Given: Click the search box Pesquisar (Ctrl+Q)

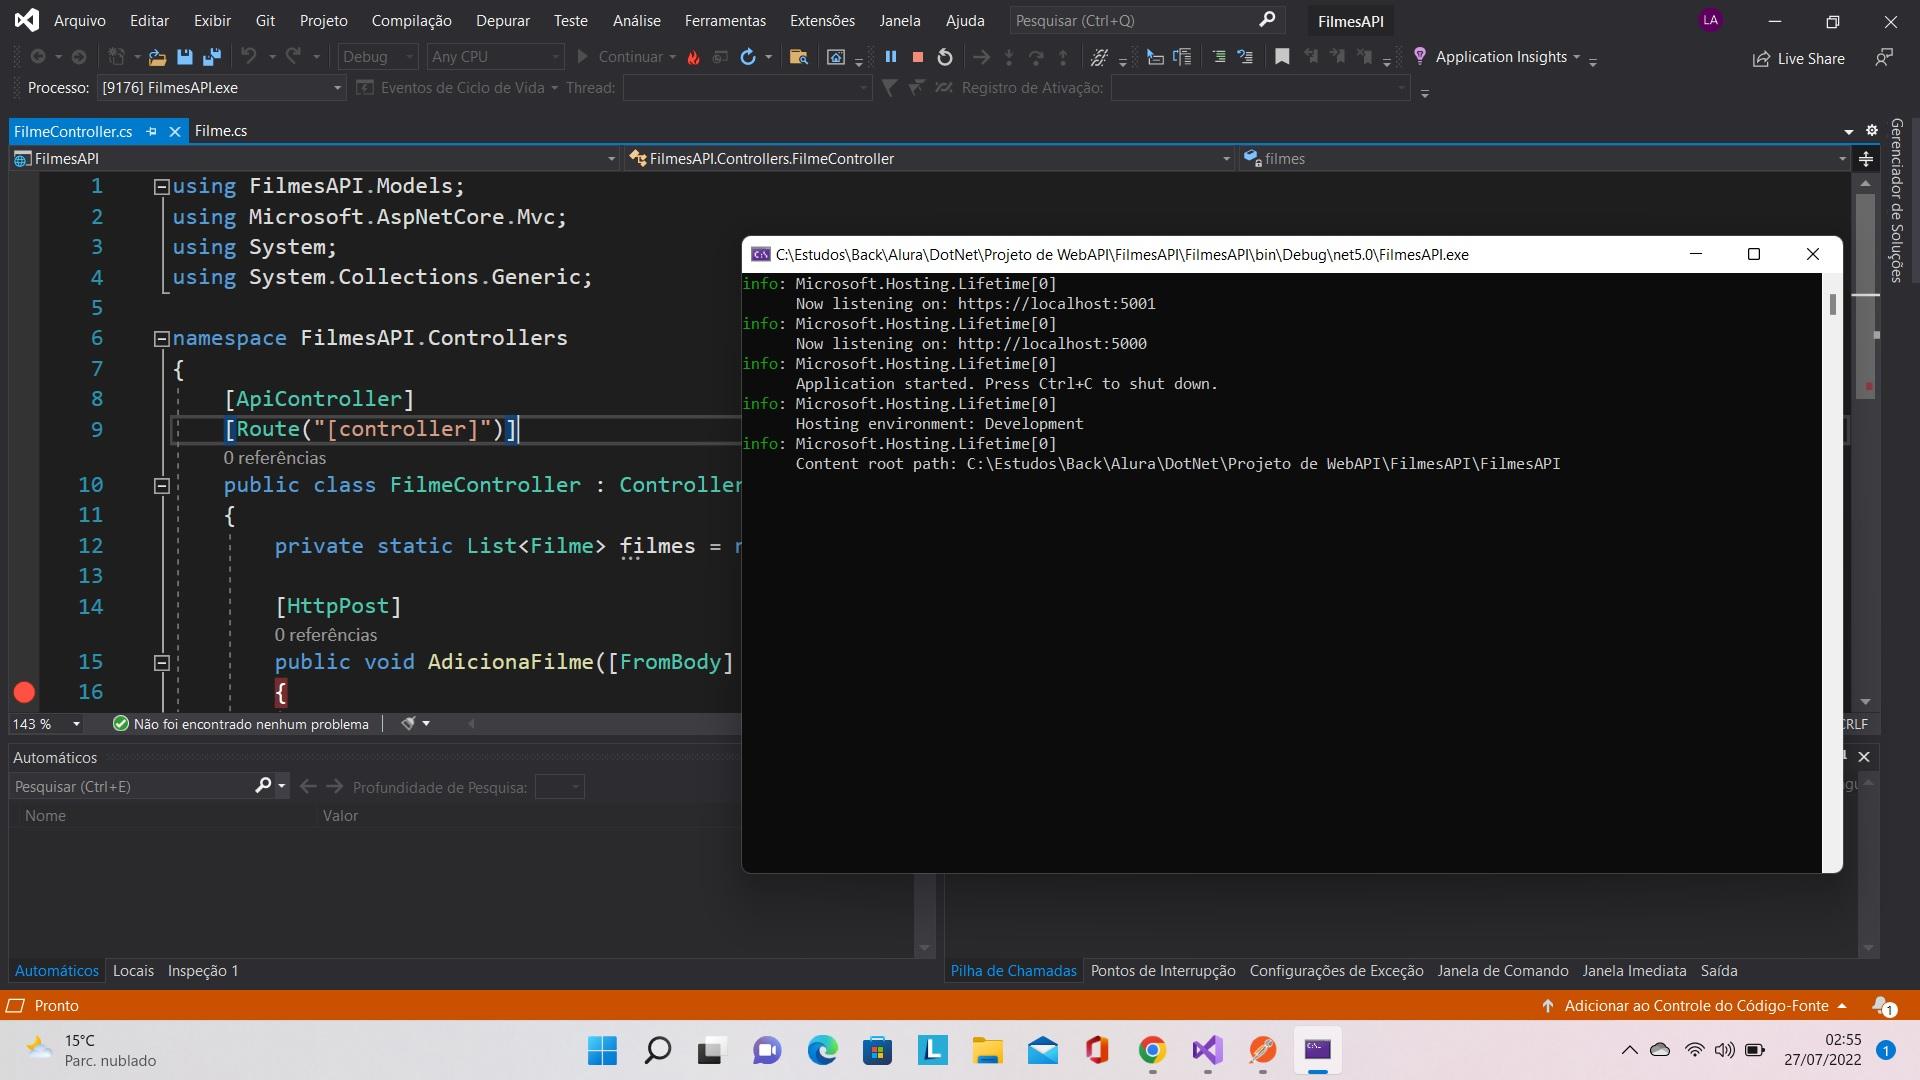Looking at the screenshot, I should (x=1145, y=20).
